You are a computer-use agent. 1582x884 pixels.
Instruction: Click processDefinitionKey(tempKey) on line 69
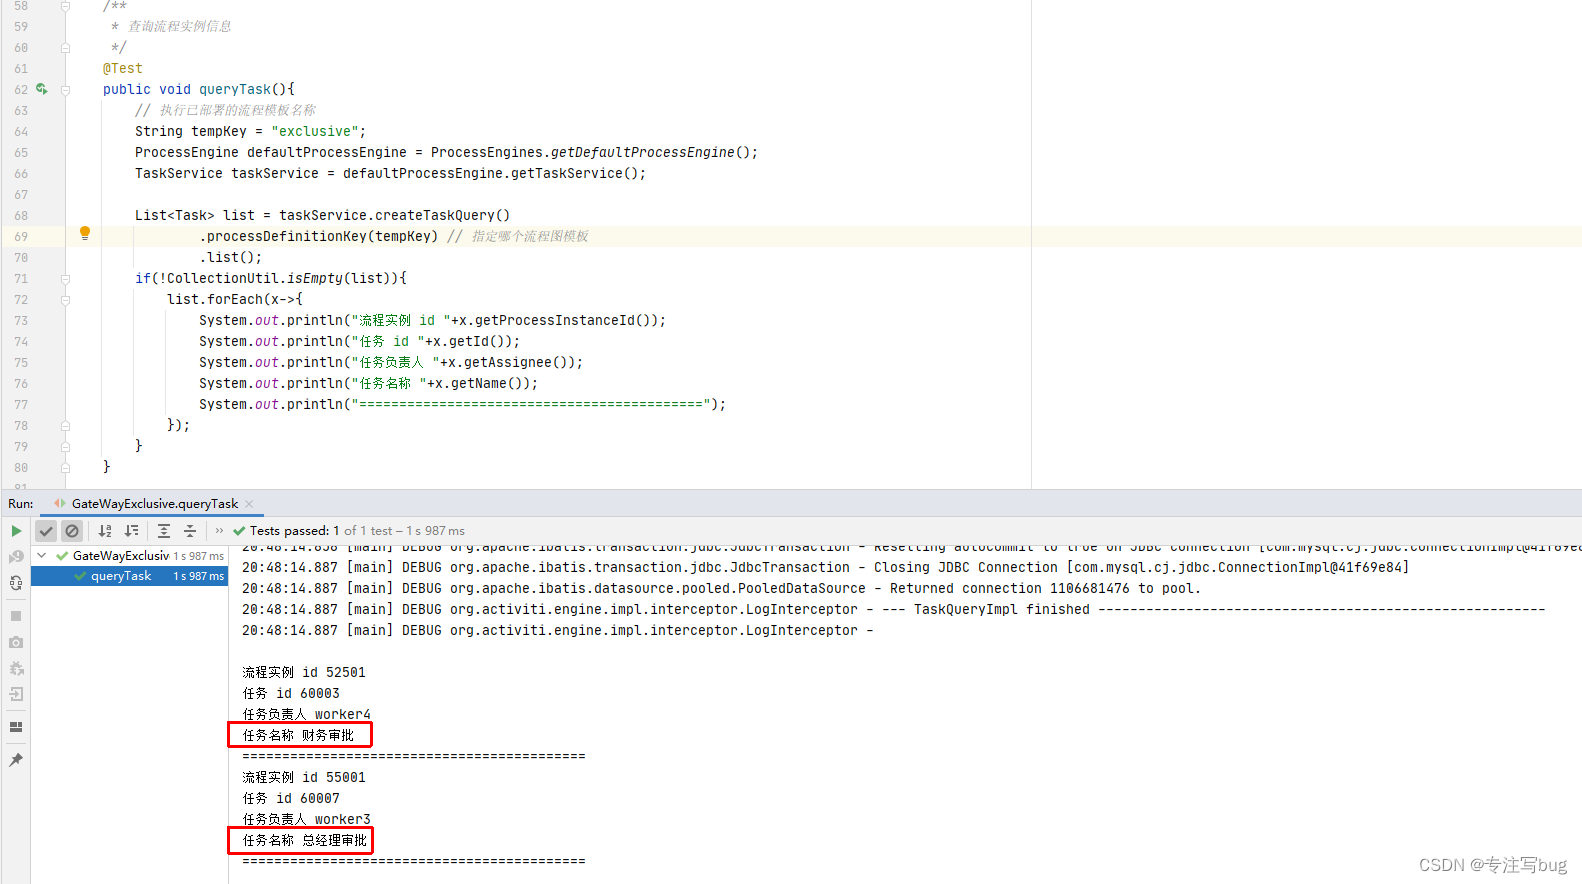(x=319, y=236)
